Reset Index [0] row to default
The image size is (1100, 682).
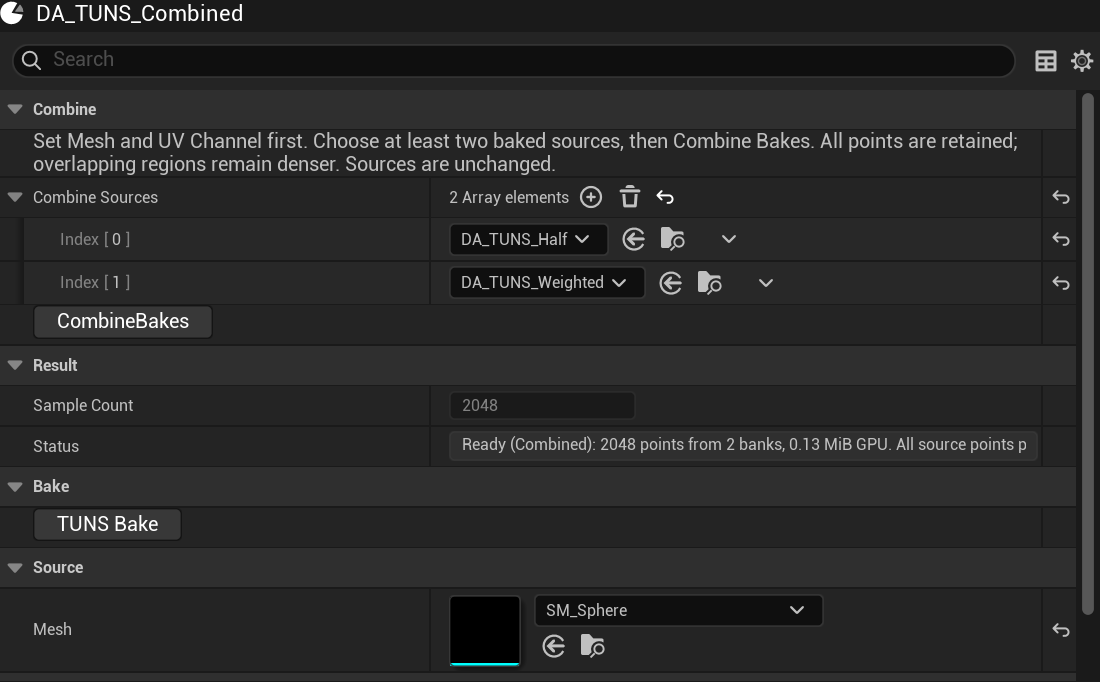[1061, 239]
